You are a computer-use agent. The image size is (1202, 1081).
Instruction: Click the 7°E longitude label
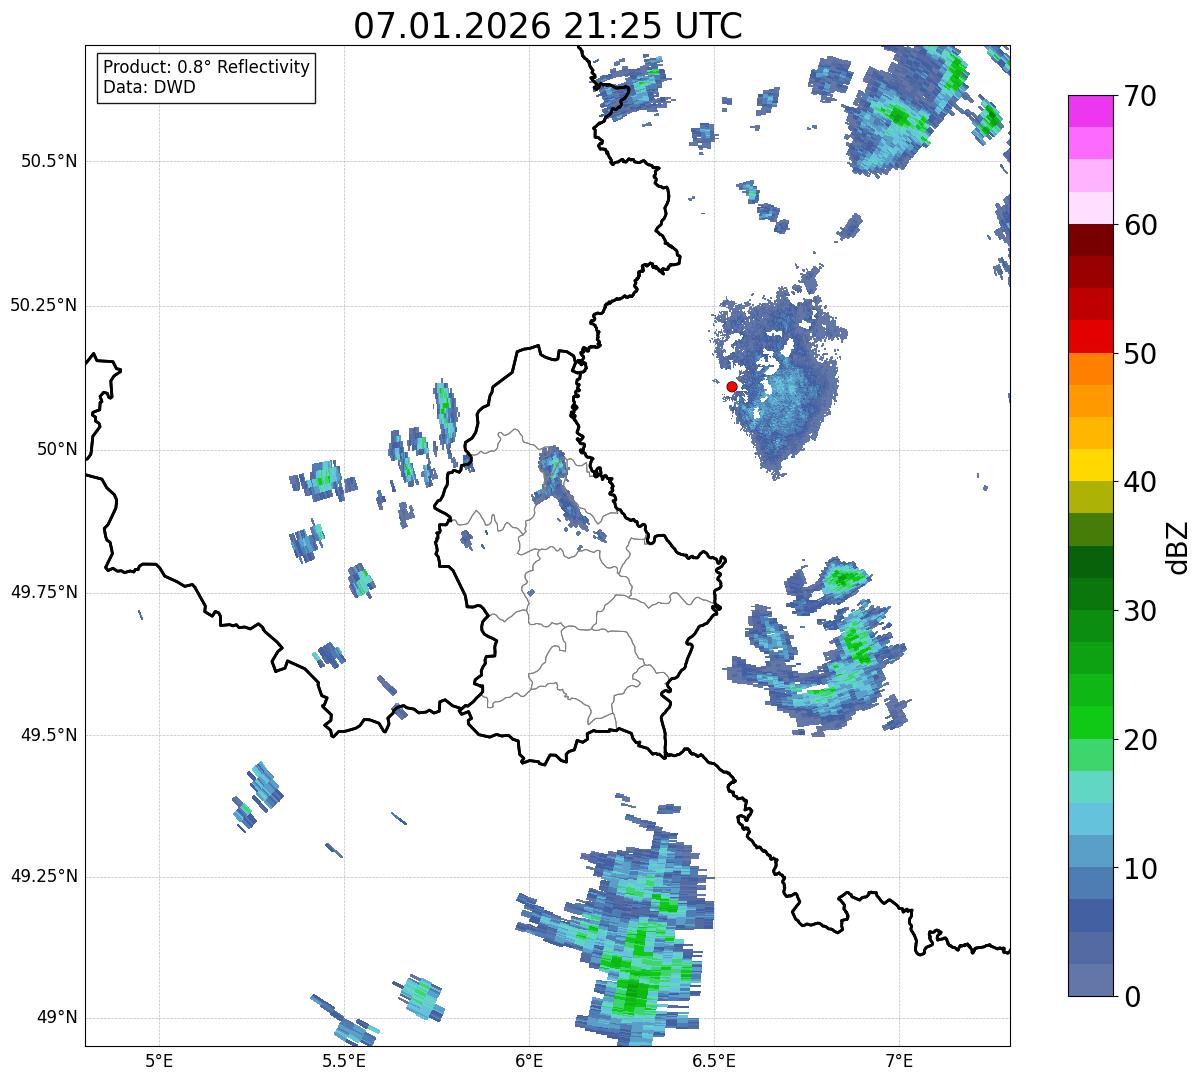tap(900, 1061)
